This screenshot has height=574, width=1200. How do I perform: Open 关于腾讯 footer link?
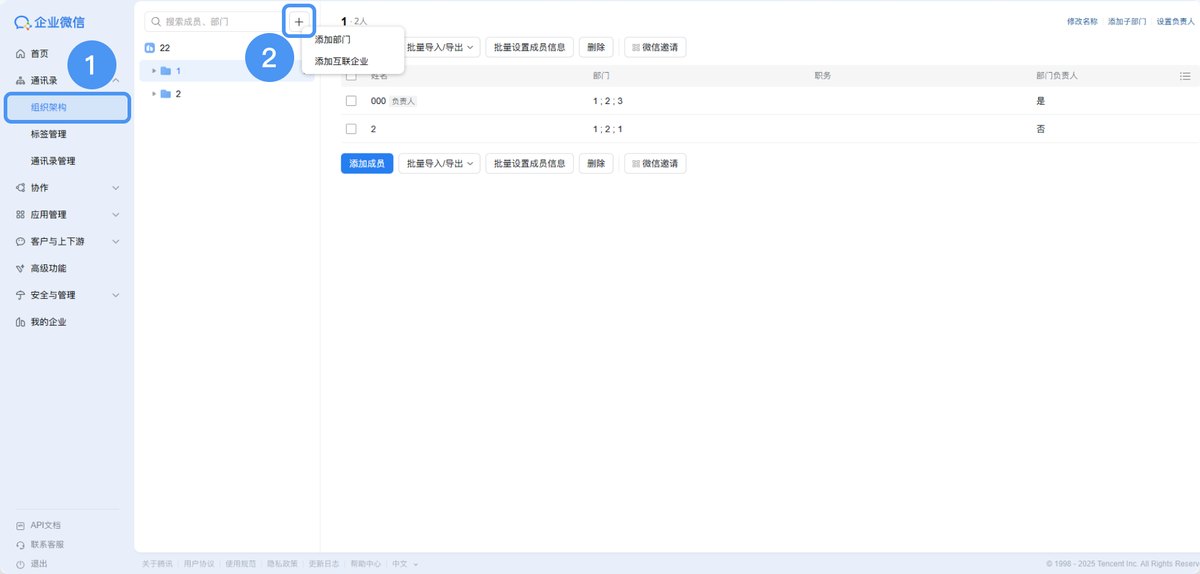pos(157,564)
